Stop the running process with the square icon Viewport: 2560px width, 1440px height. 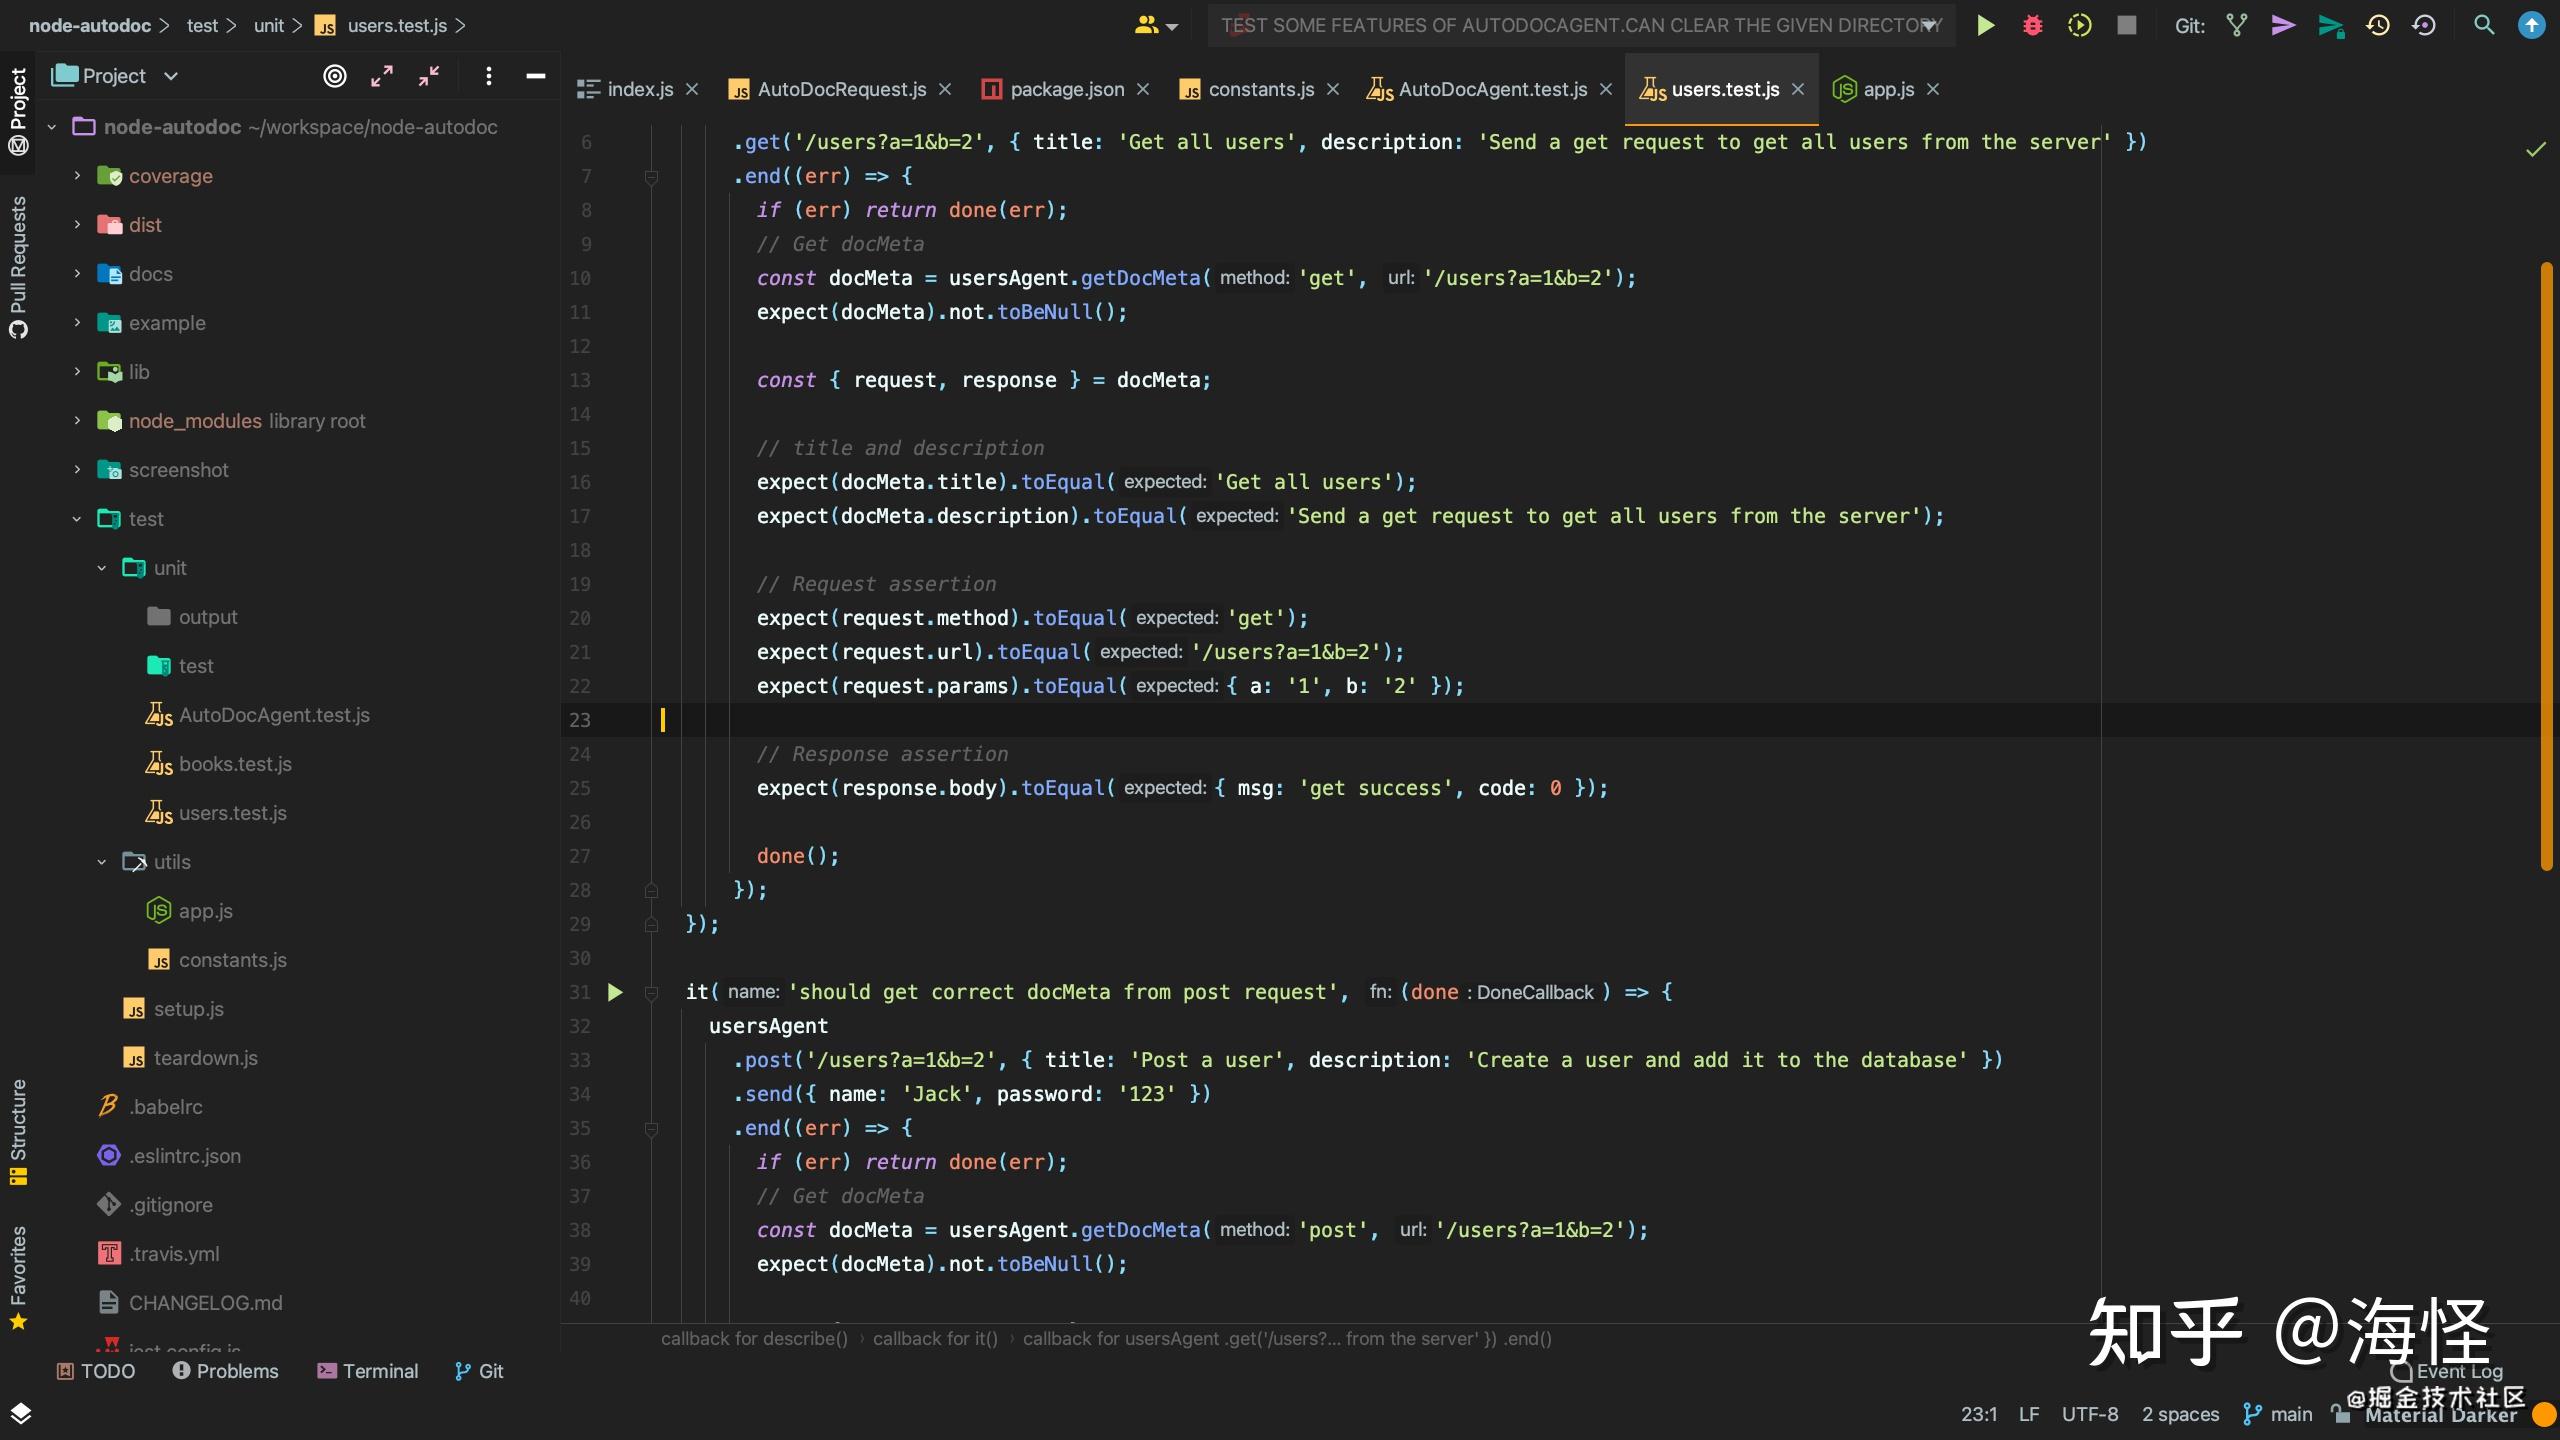pos(2126,25)
